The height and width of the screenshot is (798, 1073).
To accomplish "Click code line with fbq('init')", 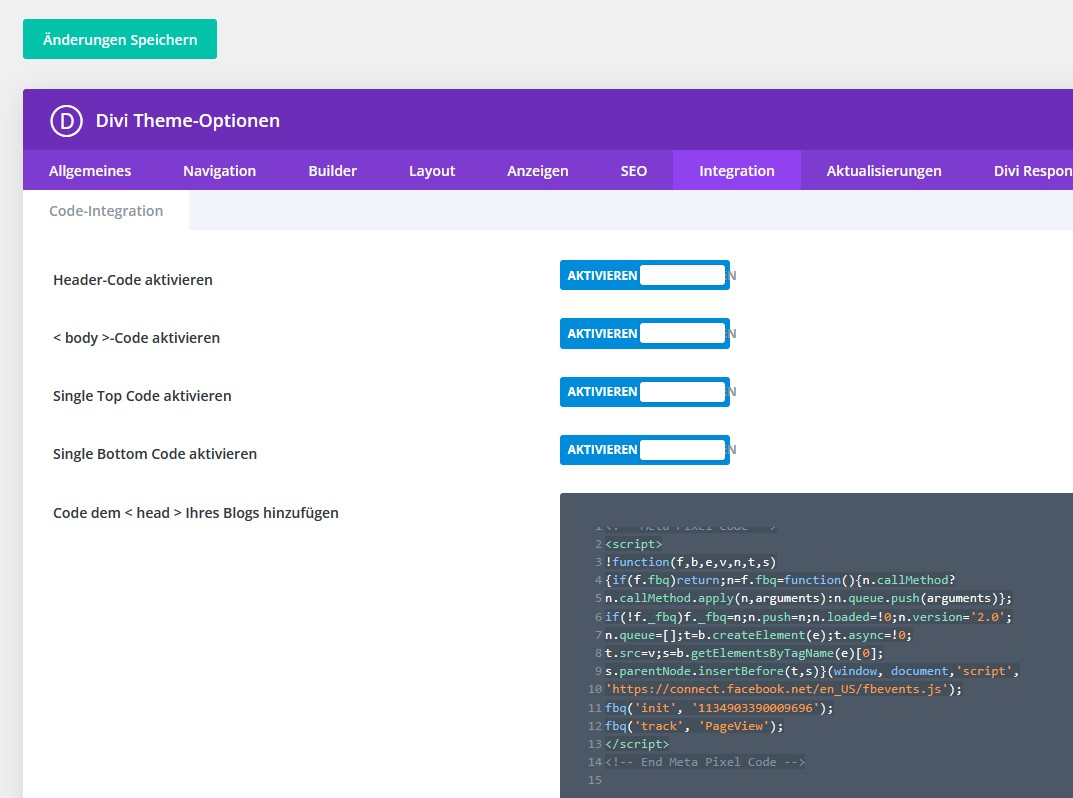I will tap(719, 708).
